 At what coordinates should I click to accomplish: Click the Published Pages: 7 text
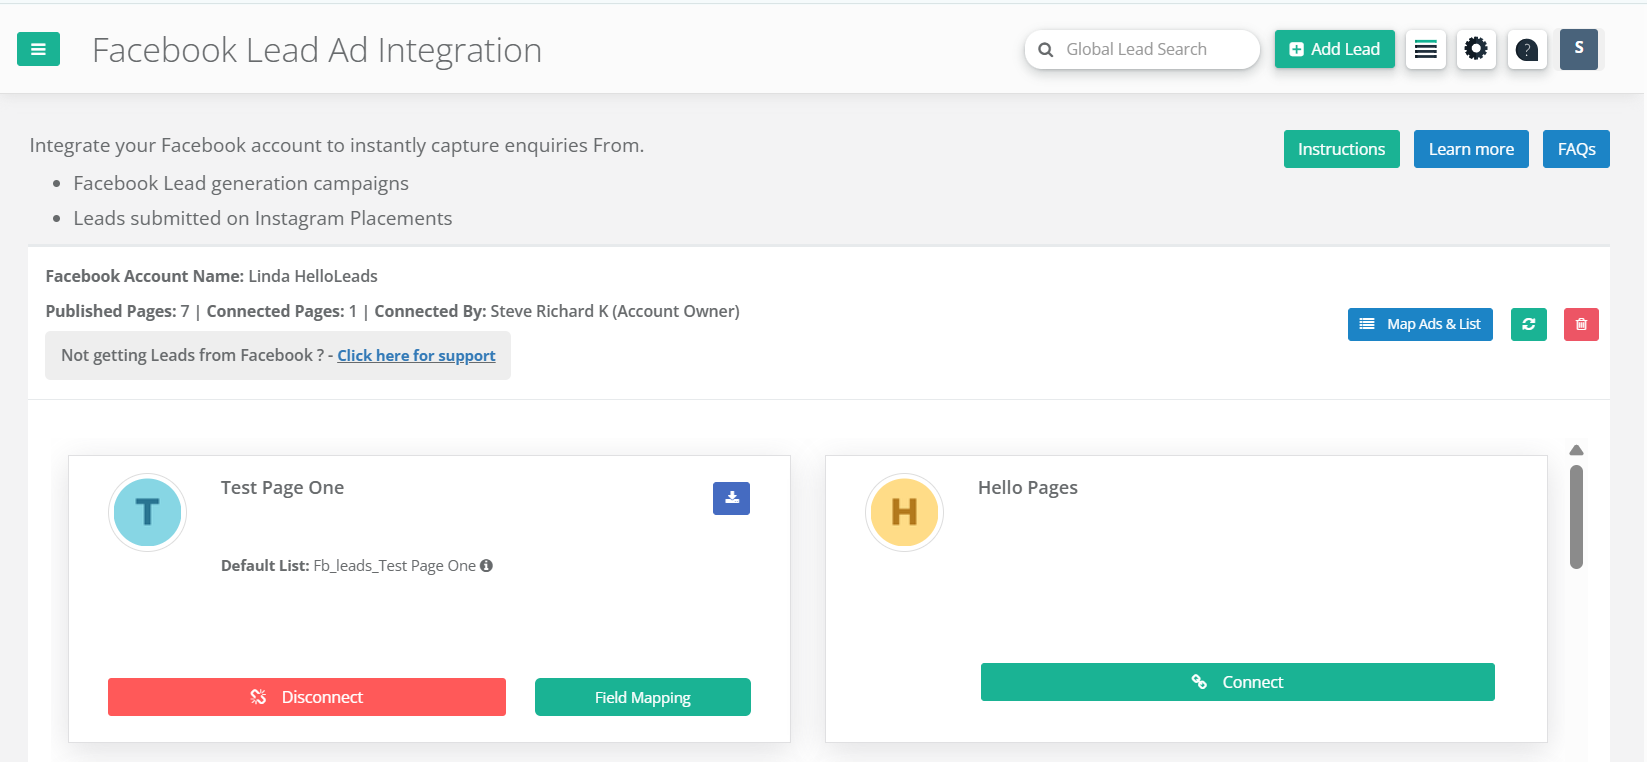[117, 312]
